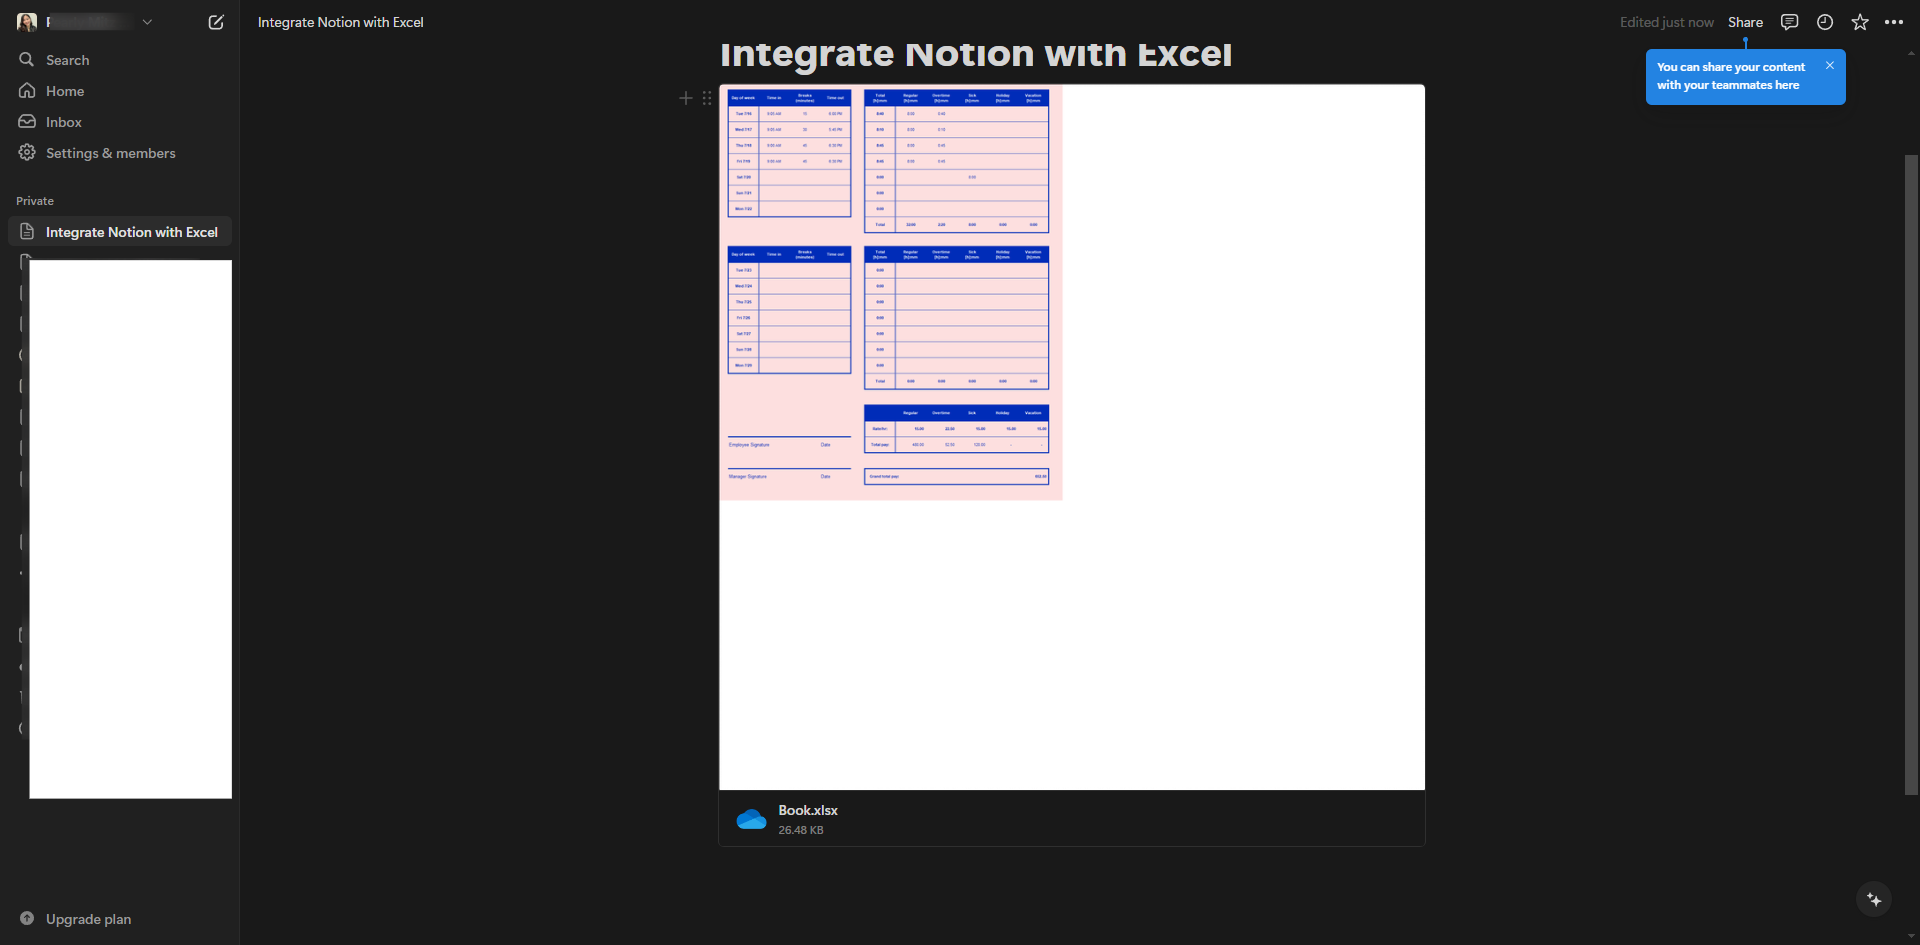Image resolution: width=1920 pixels, height=945 pixels.
Task: Open the comments panel icon
Action: click(1790, 22)
